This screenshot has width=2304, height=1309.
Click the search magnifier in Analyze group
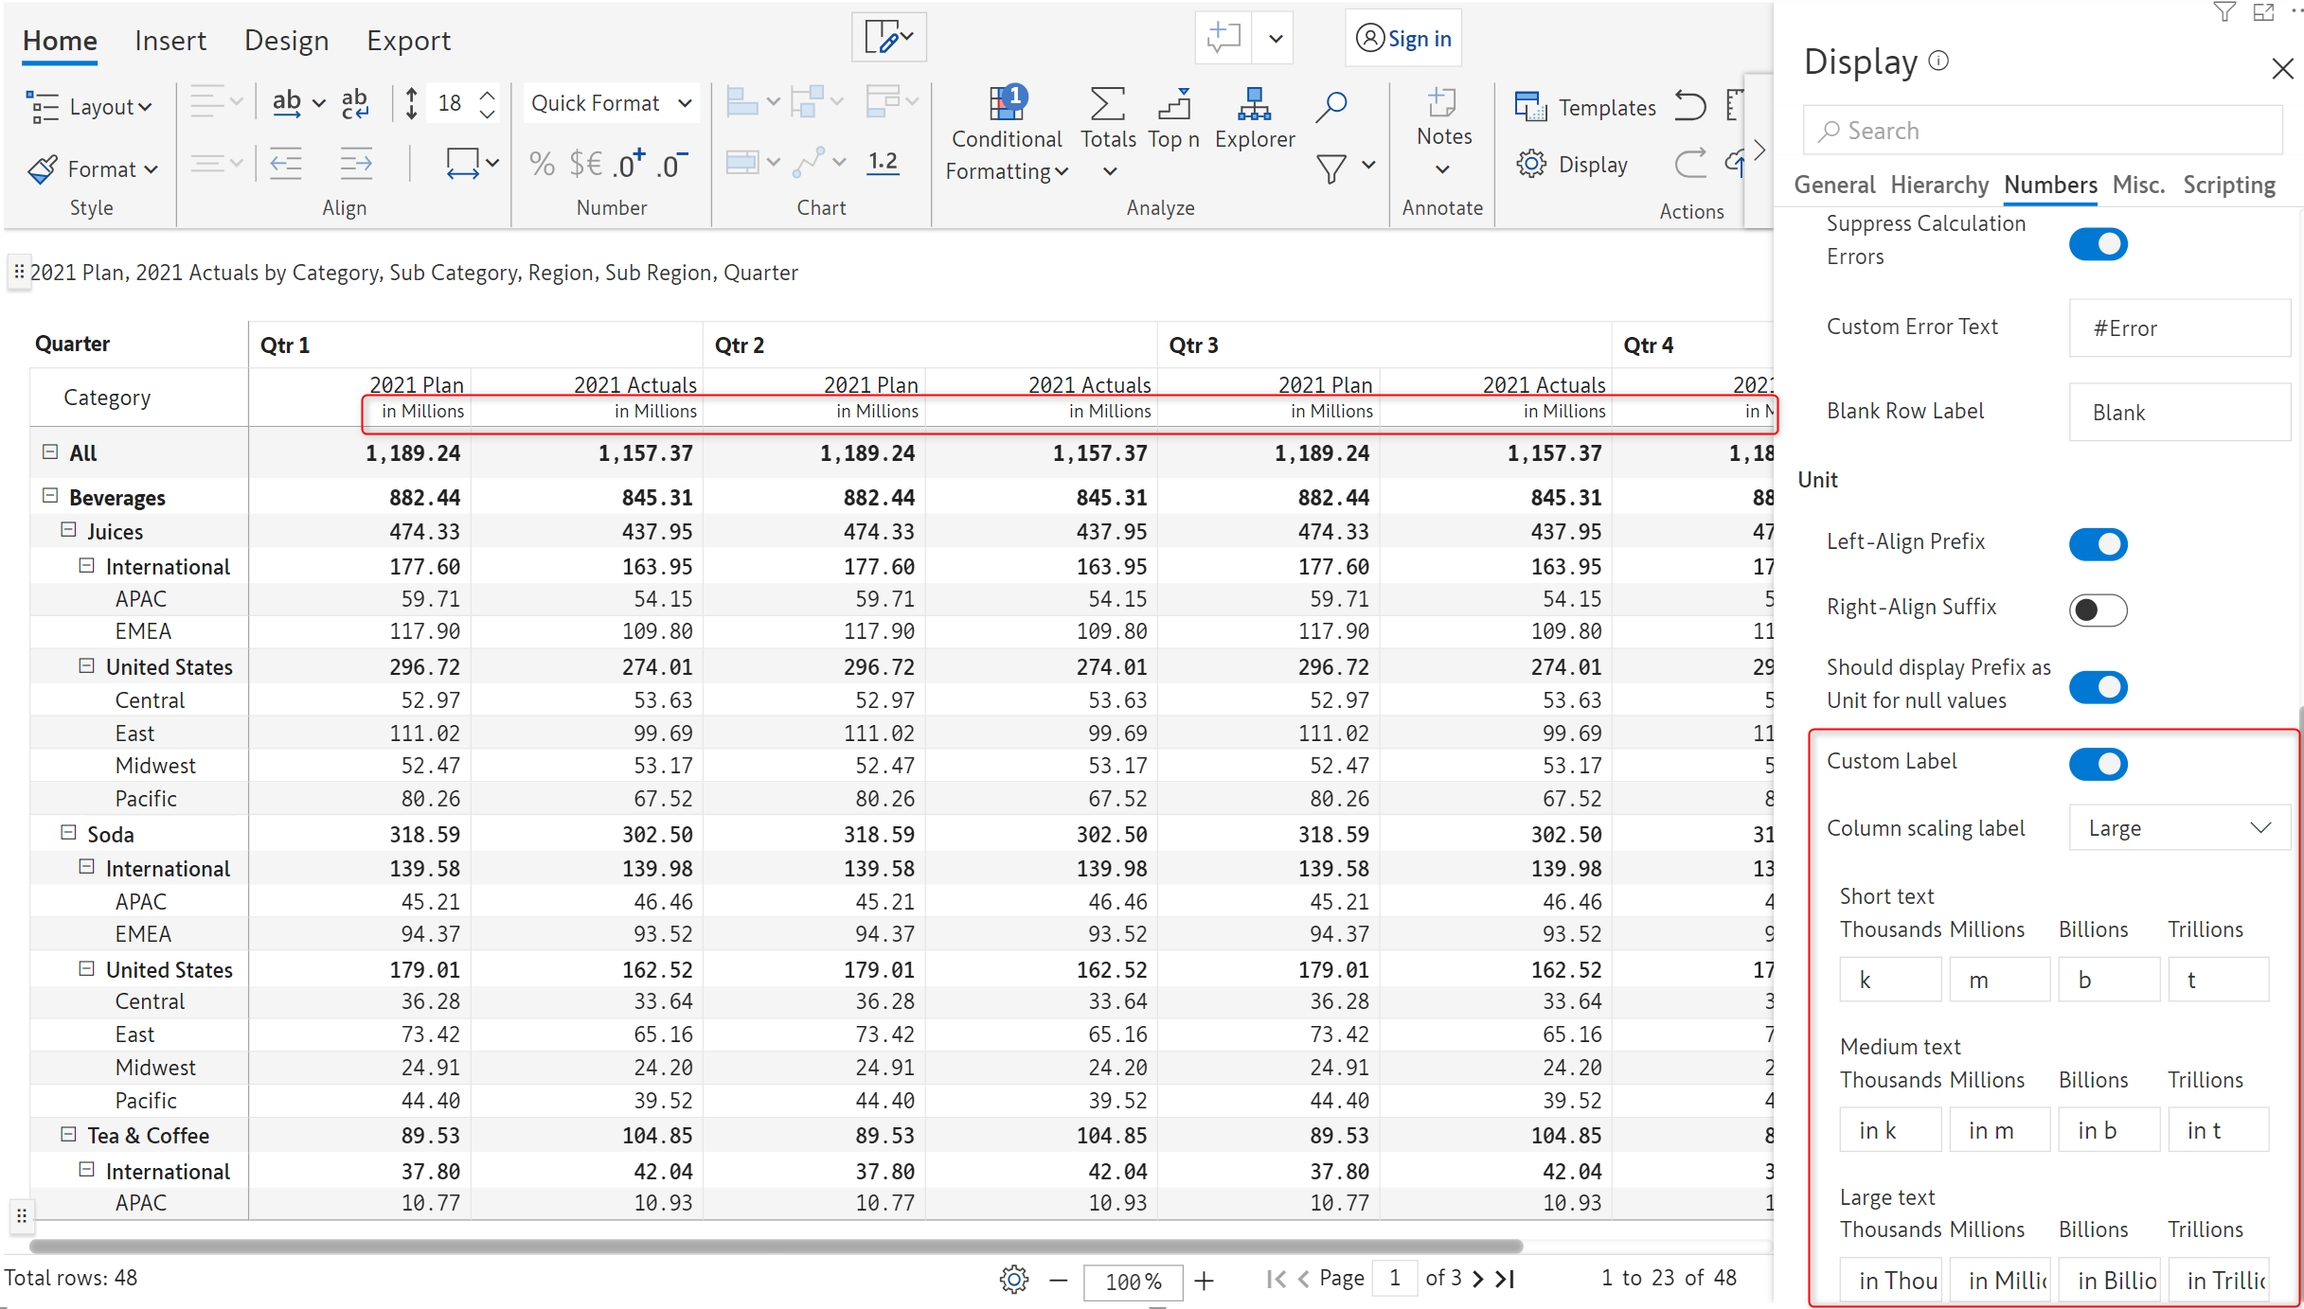click(x=1331, y=105)
